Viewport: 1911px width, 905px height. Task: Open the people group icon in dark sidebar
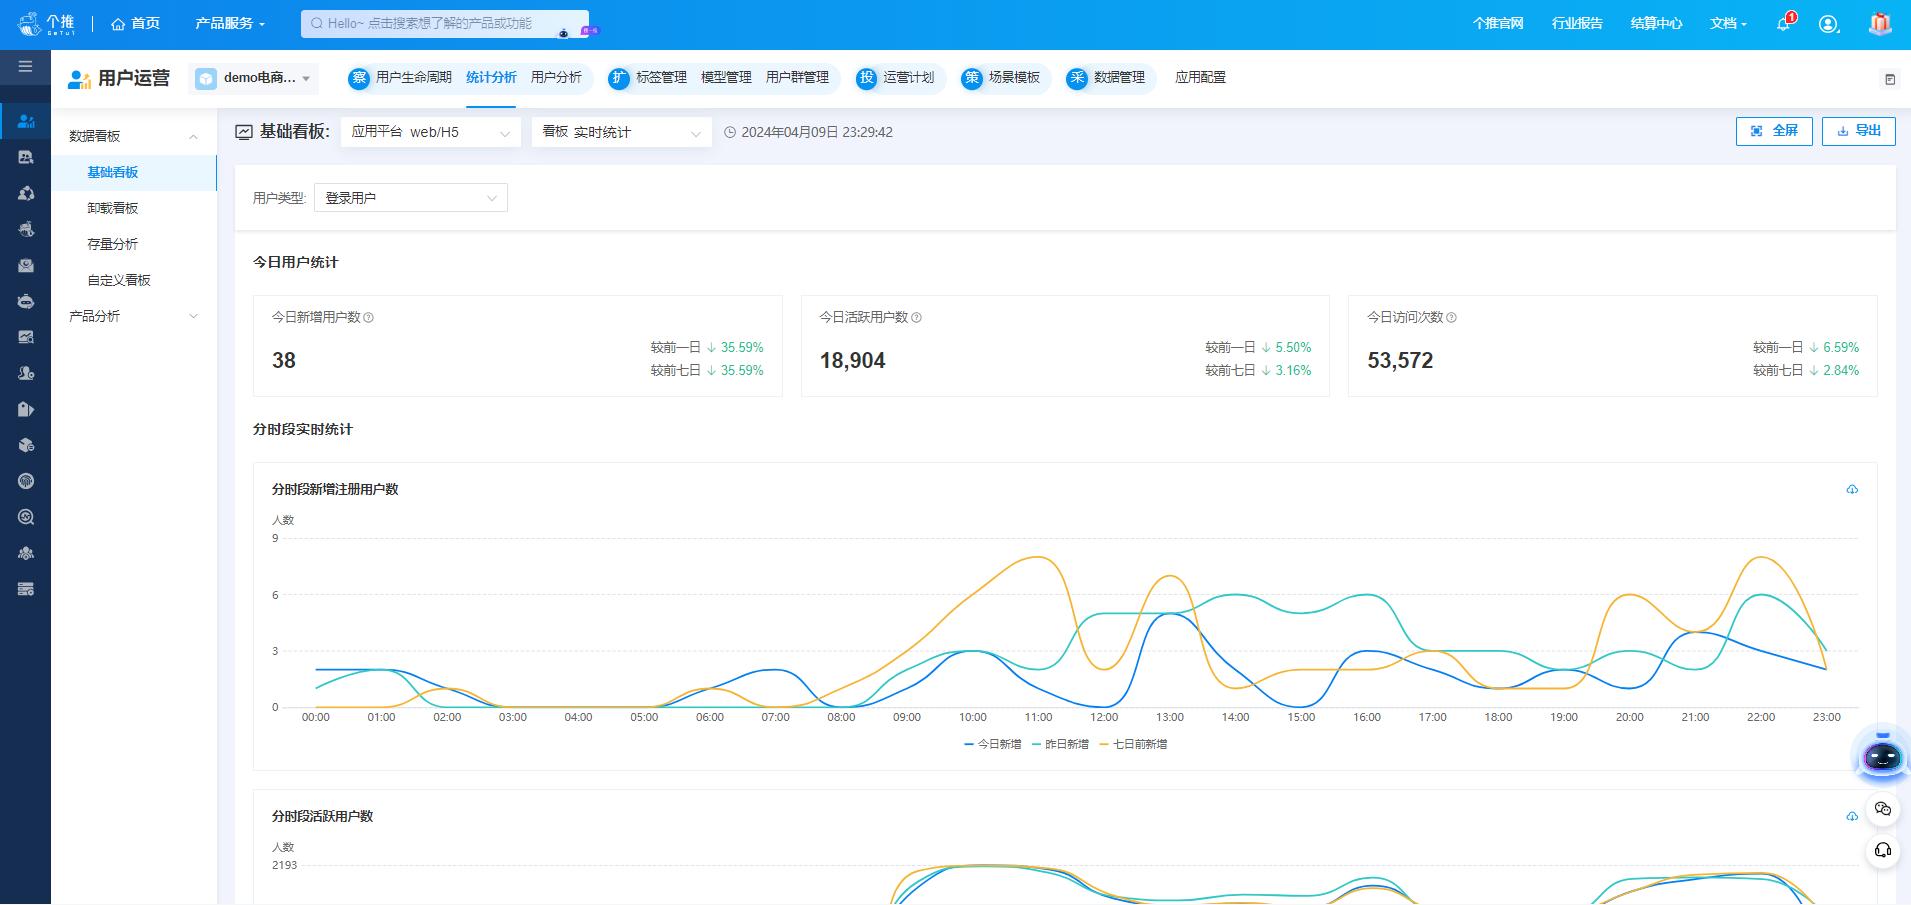pyautogui.click(x=26, y=553)
